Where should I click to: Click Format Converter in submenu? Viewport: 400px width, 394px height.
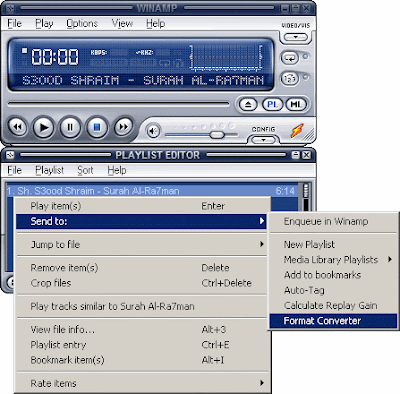333,321
